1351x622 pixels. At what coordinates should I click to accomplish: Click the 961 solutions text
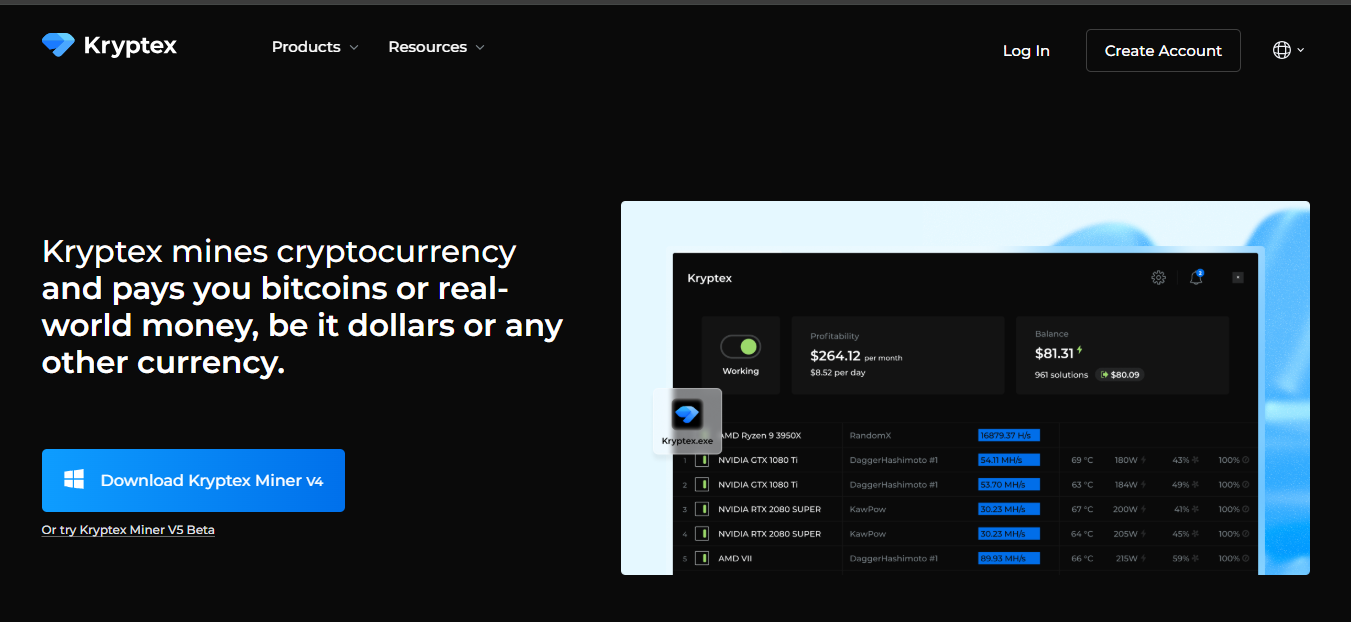(1061, 375)
